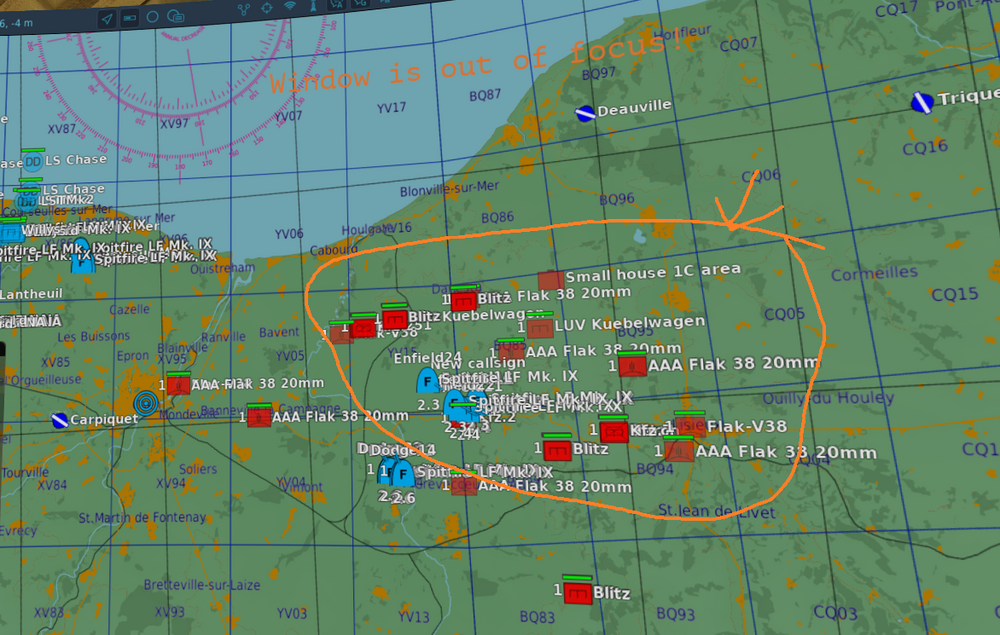Select the Trique airfield marker at the map edge
1000x635 pixels.
(x=922, y=102)
